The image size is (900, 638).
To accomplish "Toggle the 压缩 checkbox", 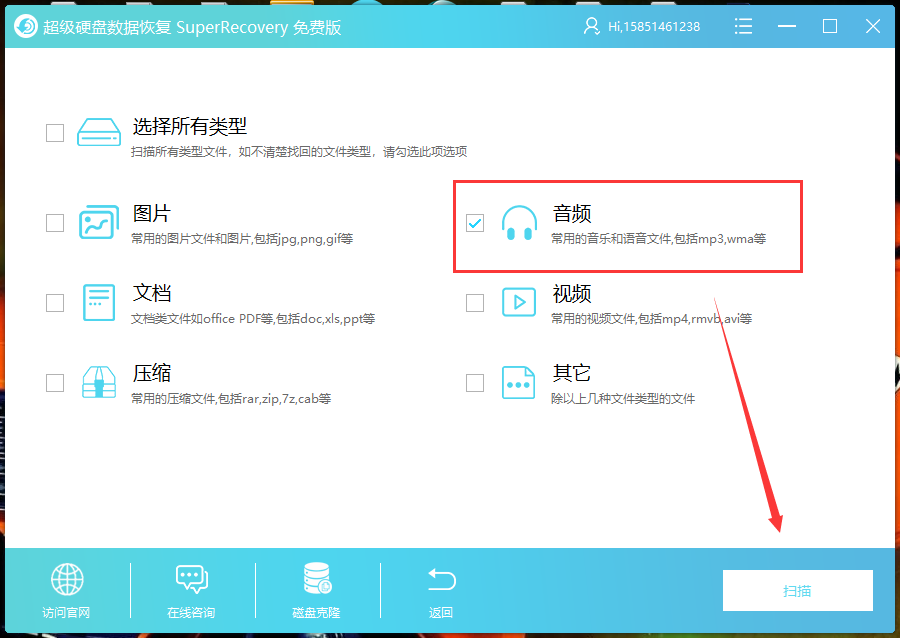I will coord(55,383).
